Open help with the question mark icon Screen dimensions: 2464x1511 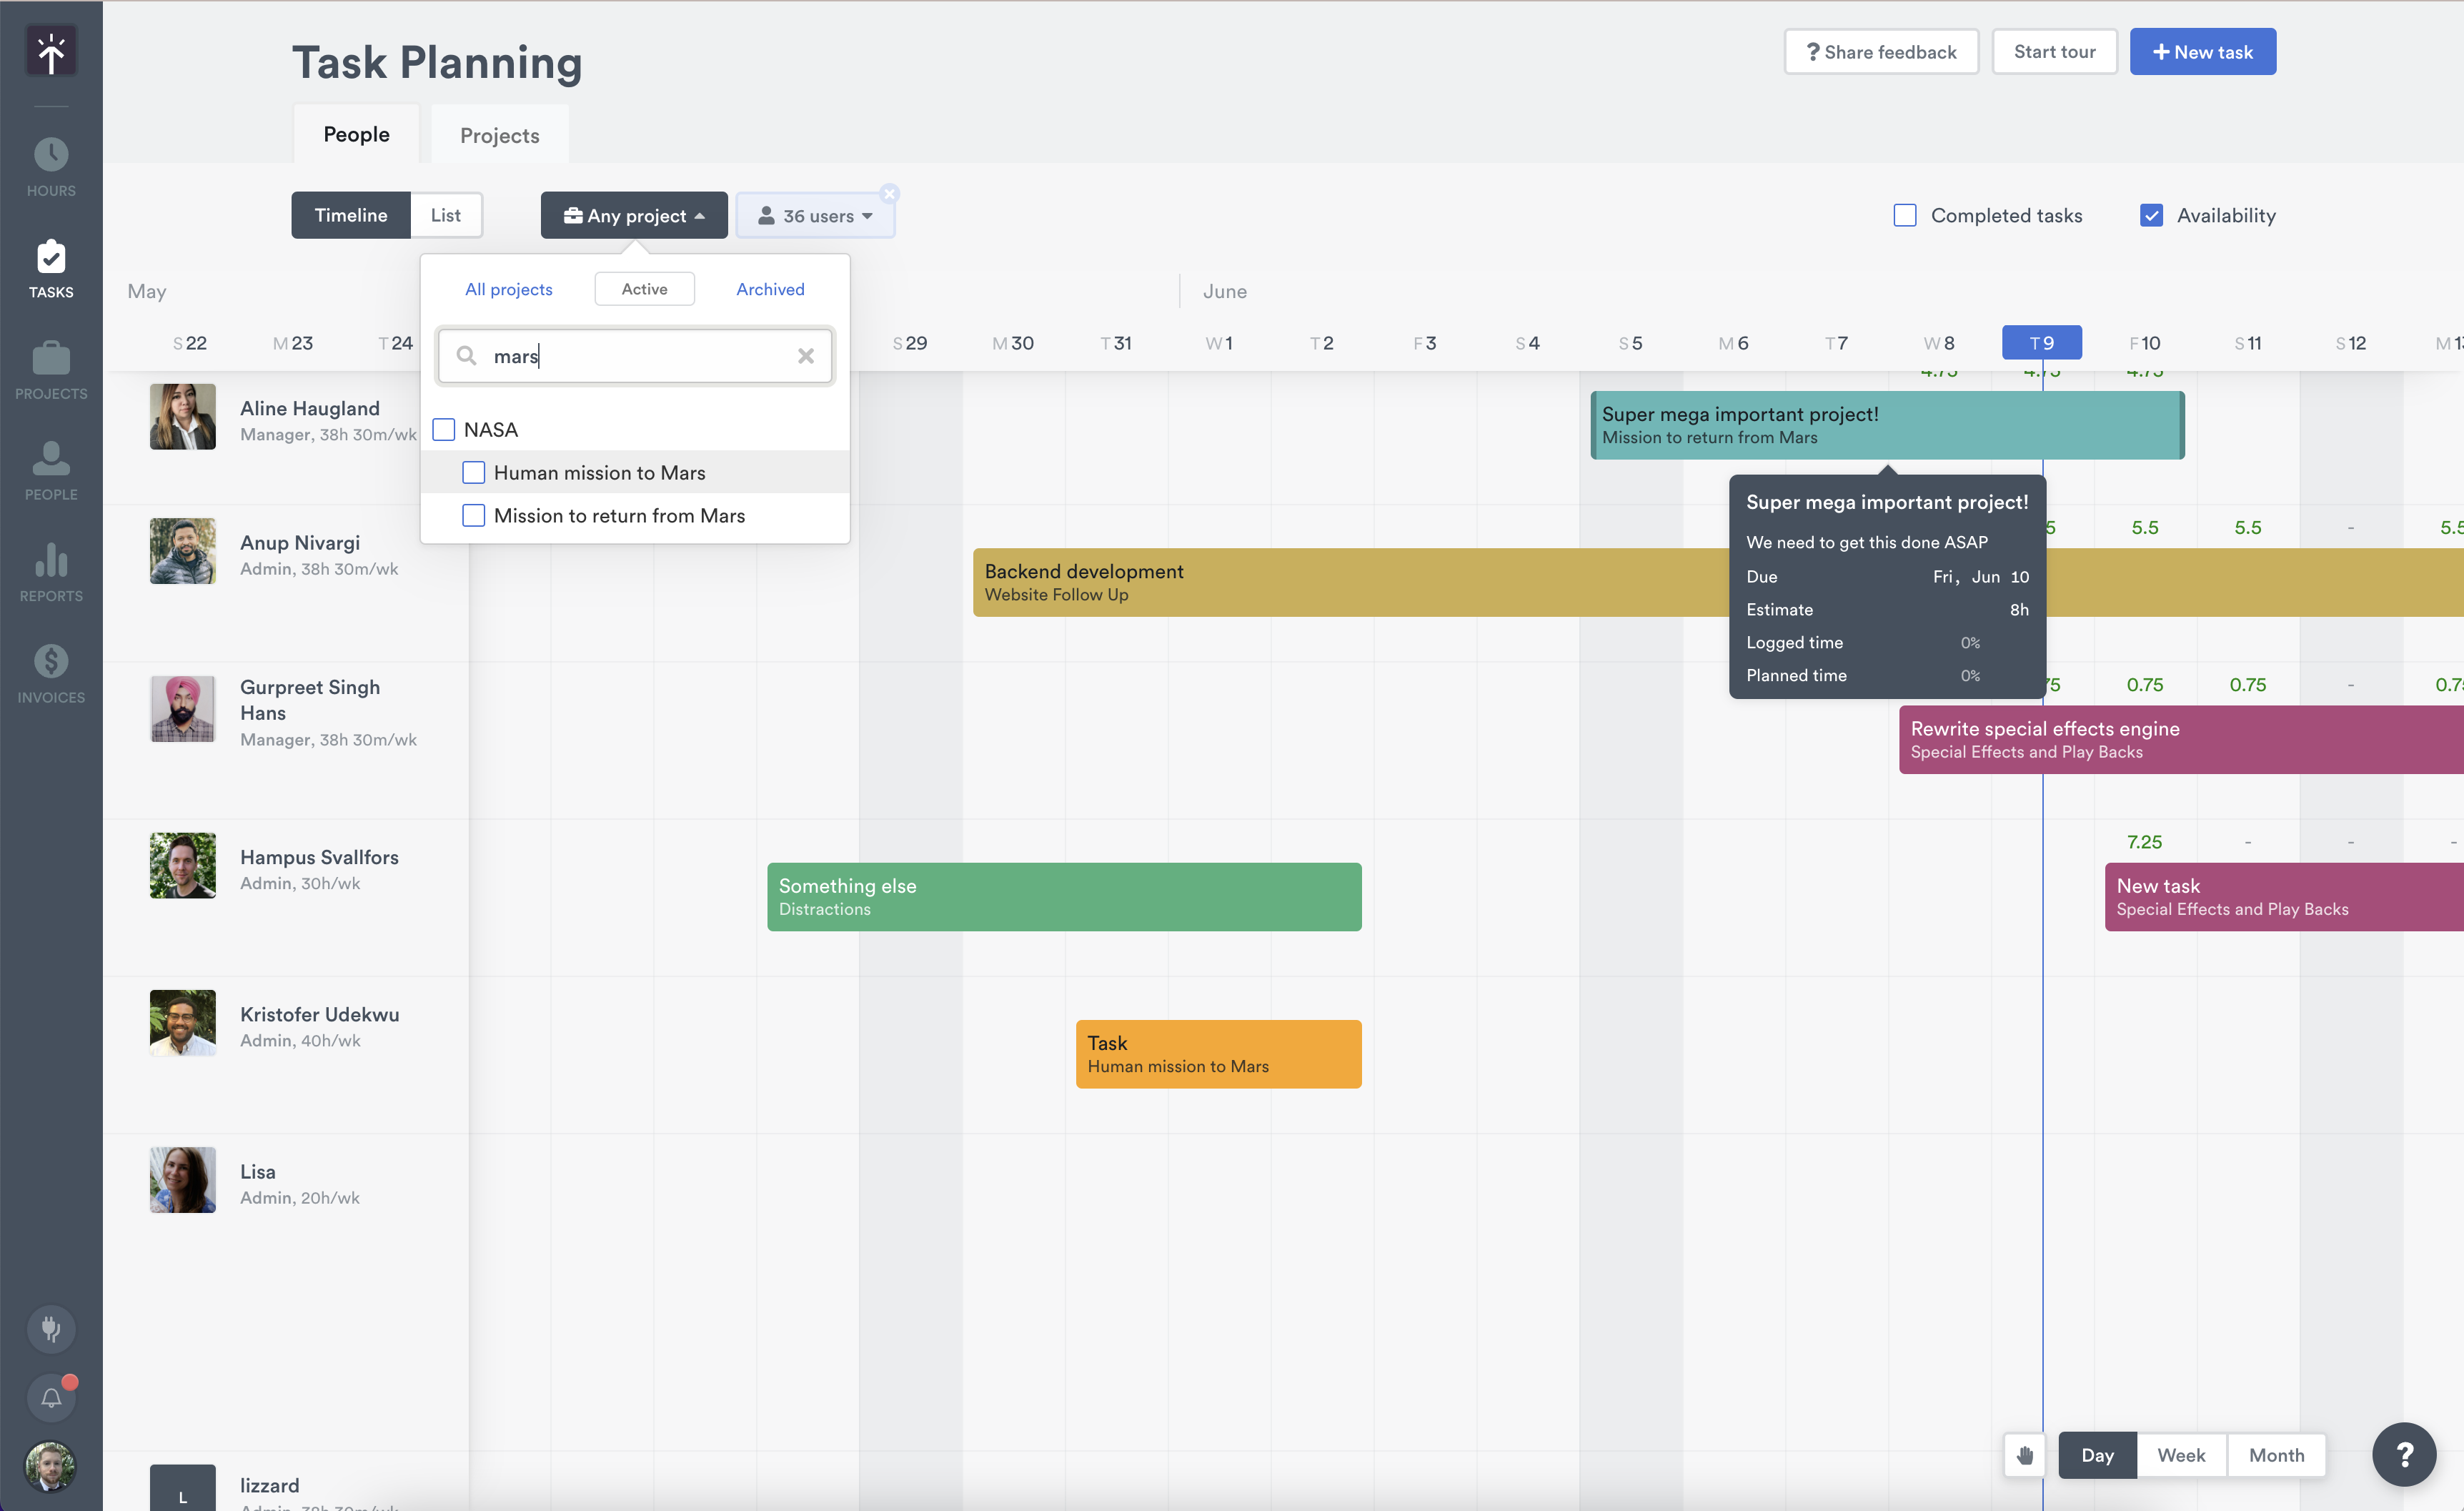pos(2405,1455)
